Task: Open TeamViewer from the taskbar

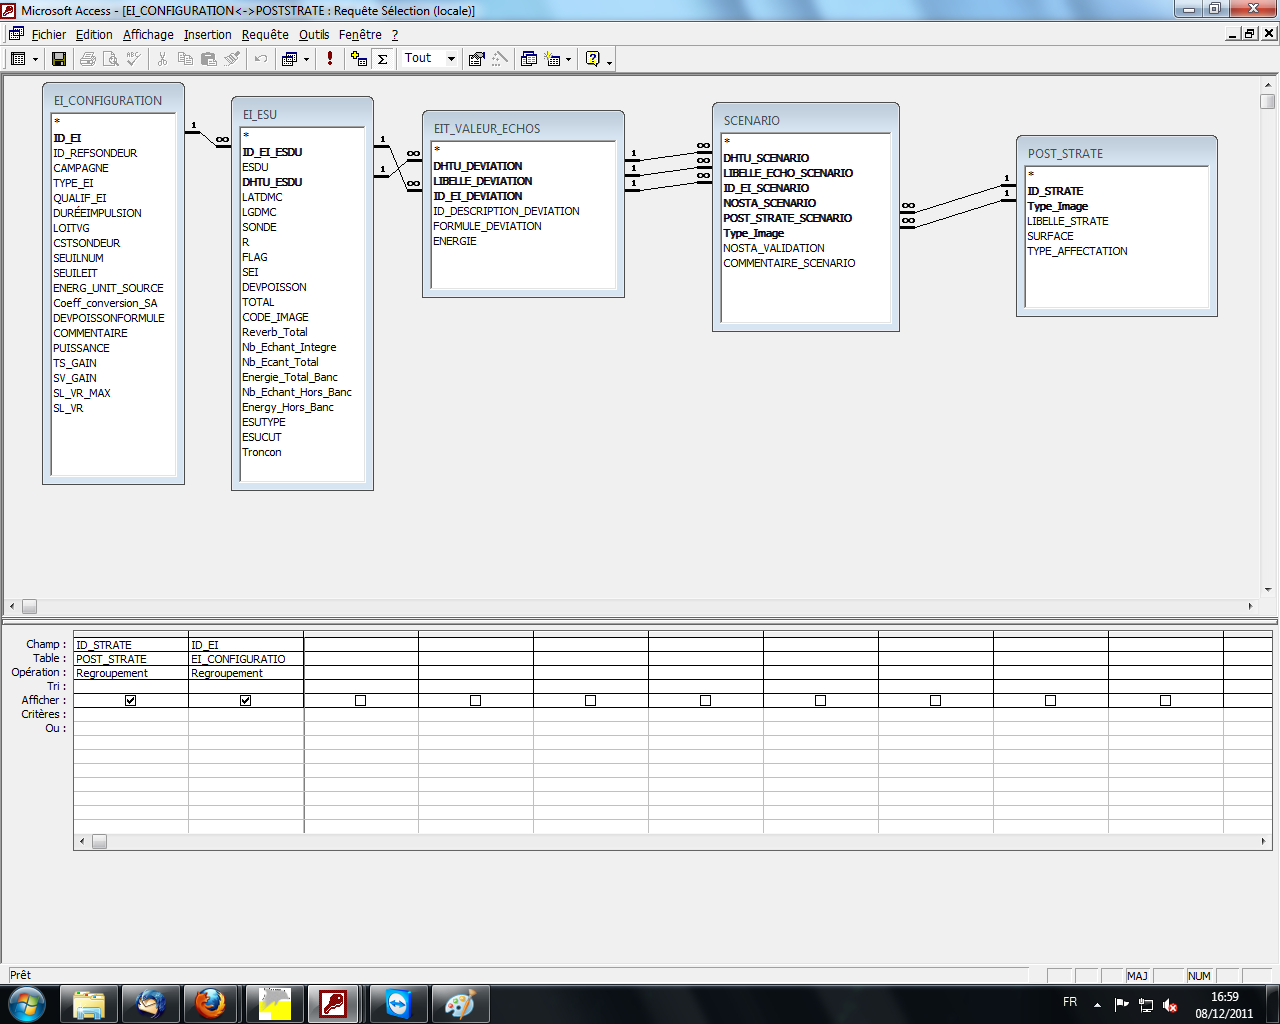Action: 399,1003
